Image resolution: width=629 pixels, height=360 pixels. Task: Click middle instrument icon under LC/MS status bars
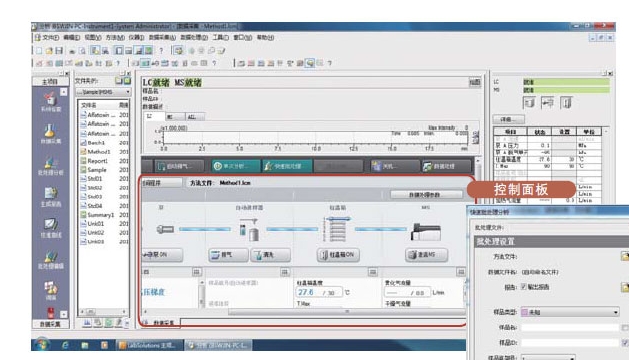547,103
